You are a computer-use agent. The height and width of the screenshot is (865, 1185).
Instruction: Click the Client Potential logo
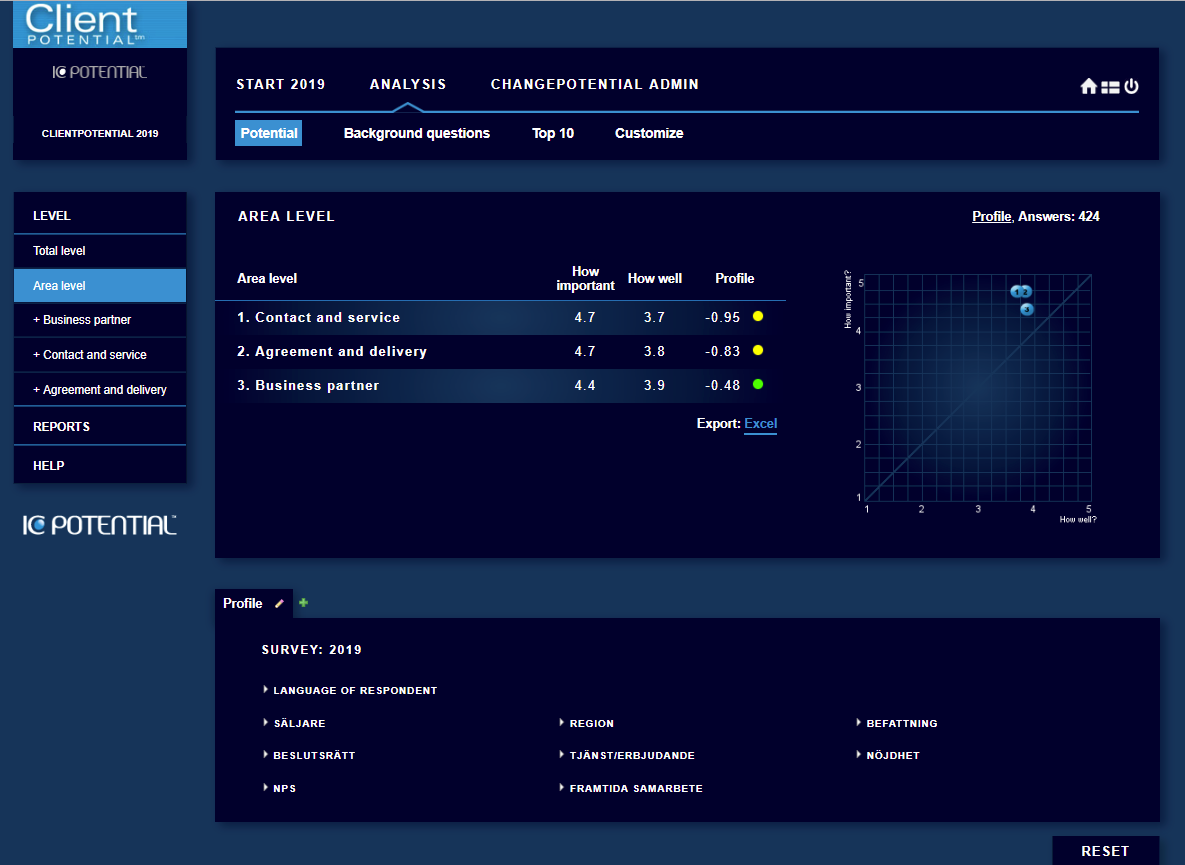100,24
